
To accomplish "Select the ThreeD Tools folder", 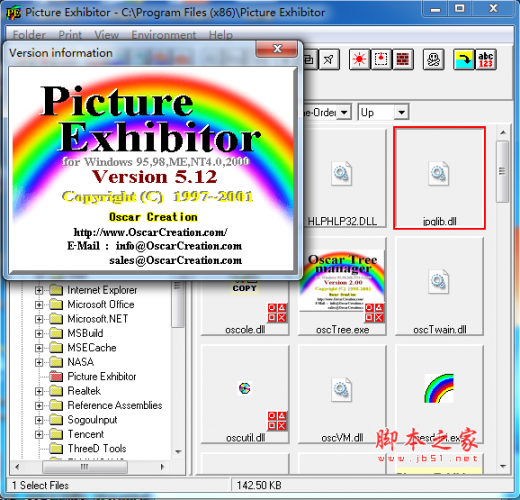I will (x=97, y=448).
